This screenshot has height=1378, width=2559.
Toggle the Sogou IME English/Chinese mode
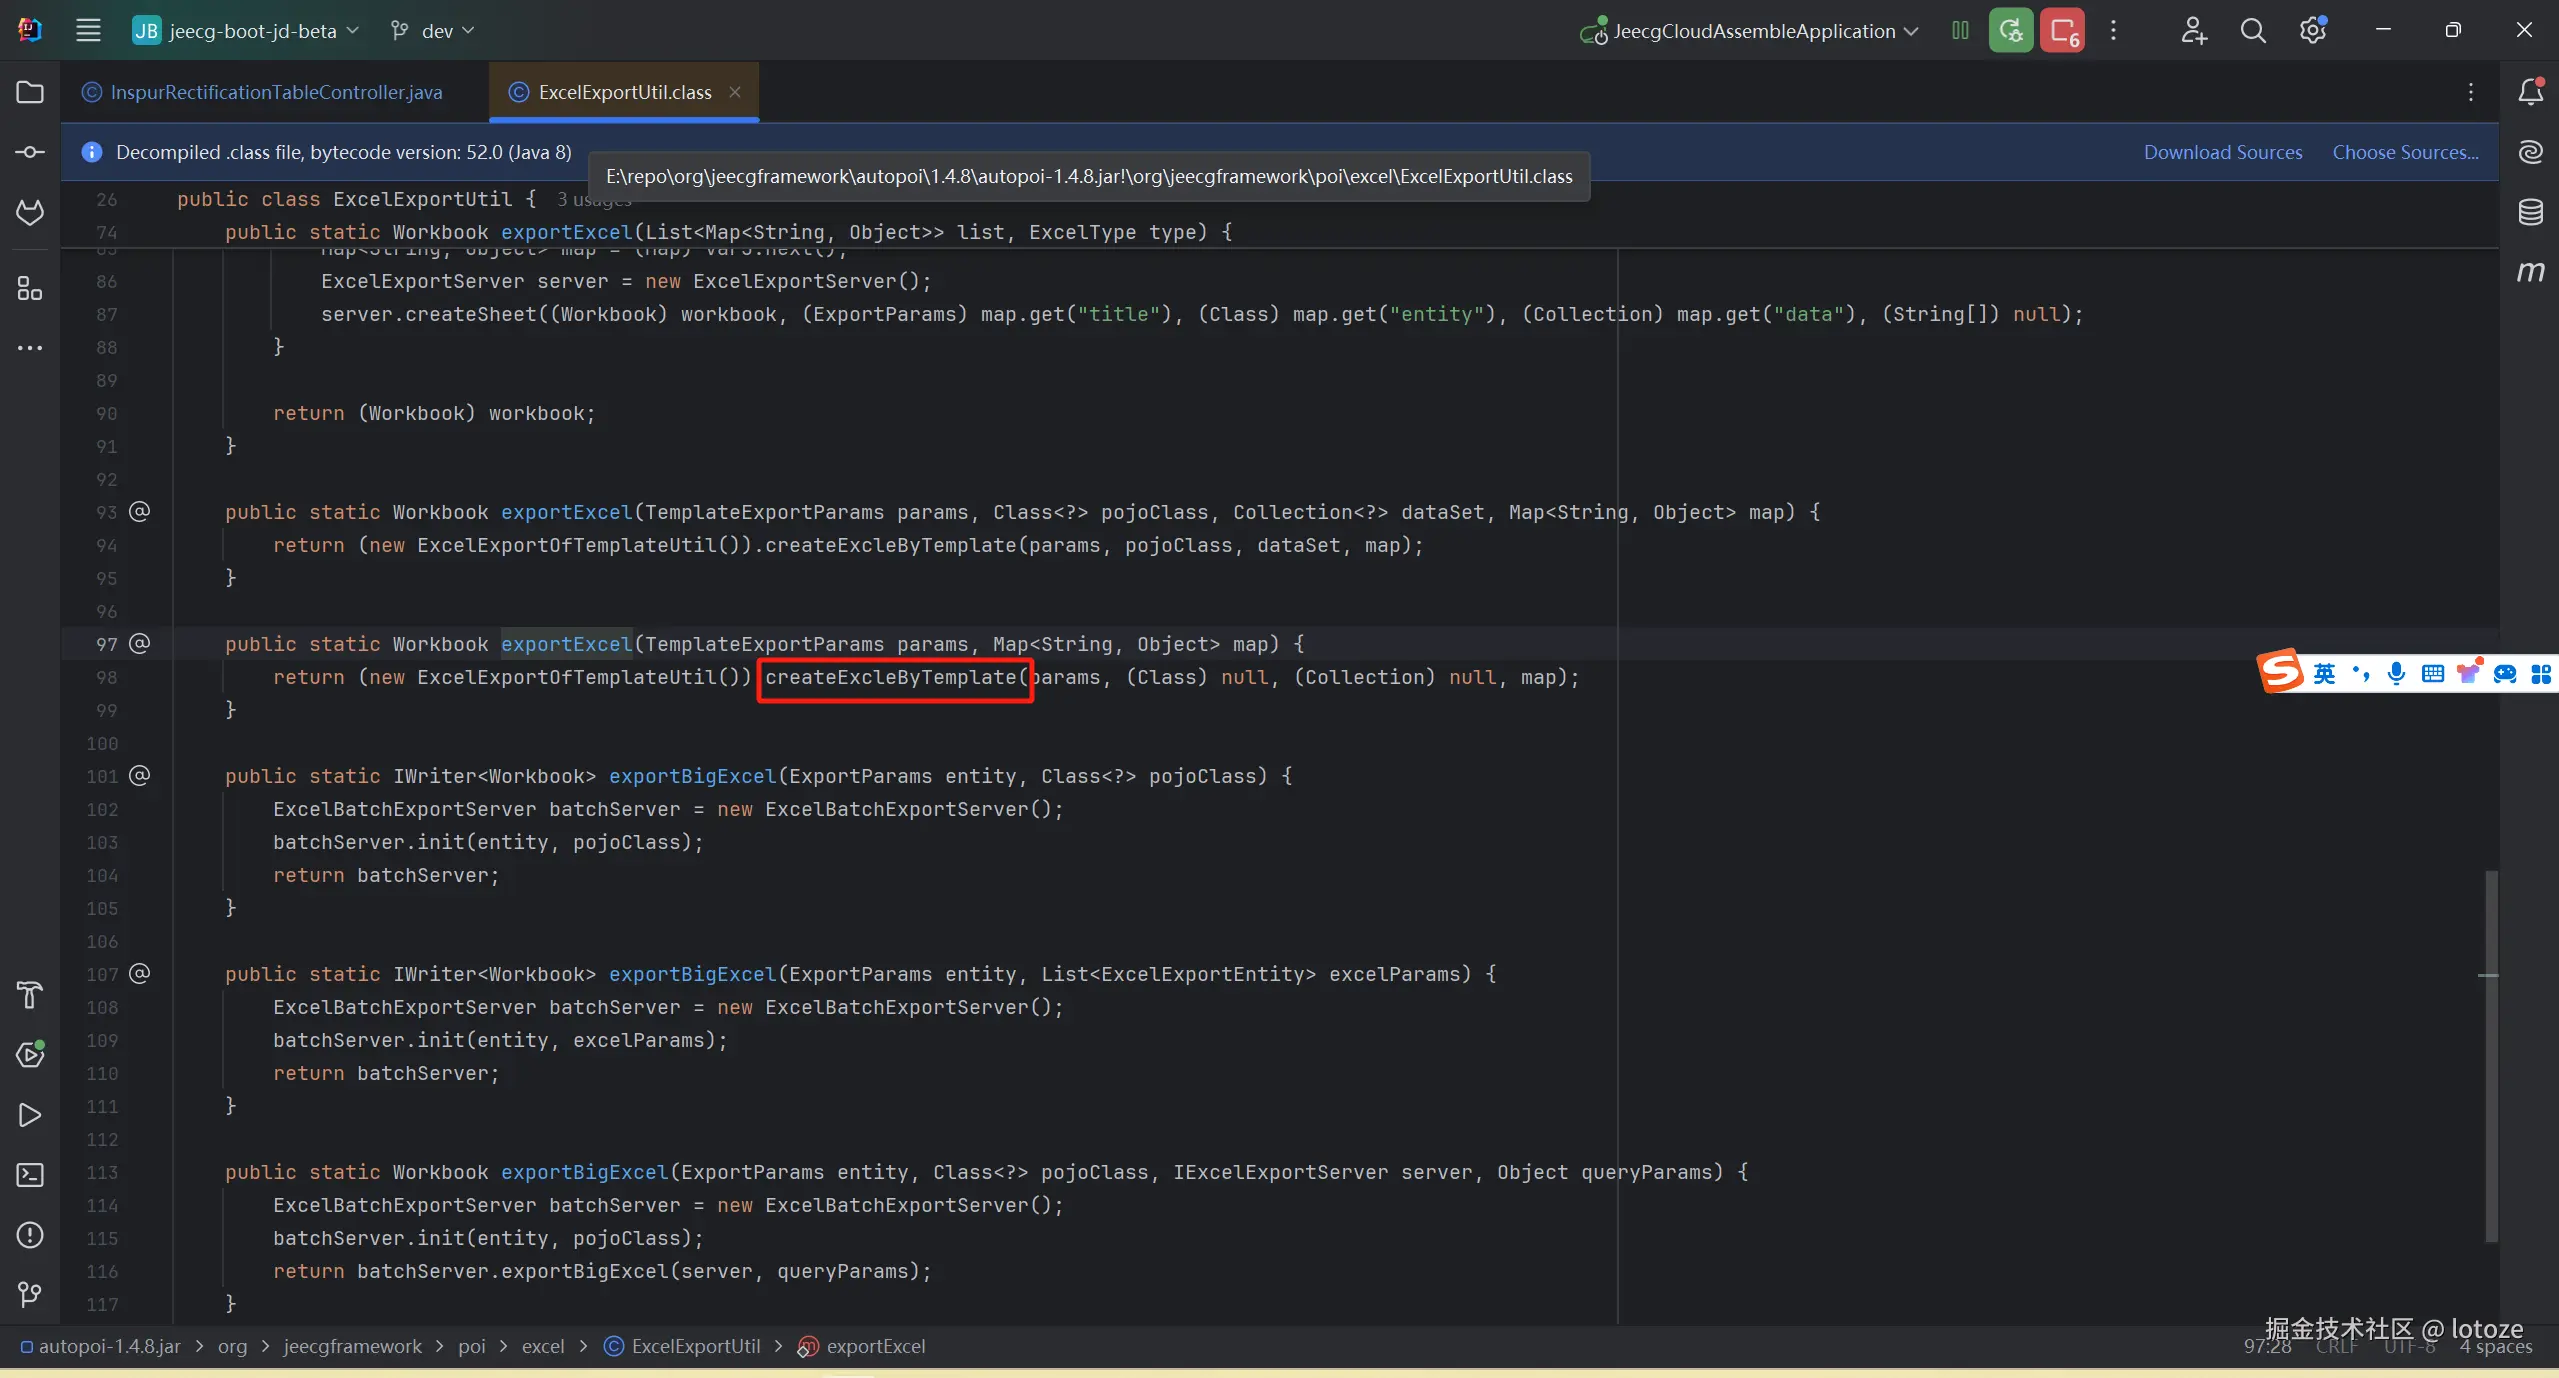point(2324,673)
